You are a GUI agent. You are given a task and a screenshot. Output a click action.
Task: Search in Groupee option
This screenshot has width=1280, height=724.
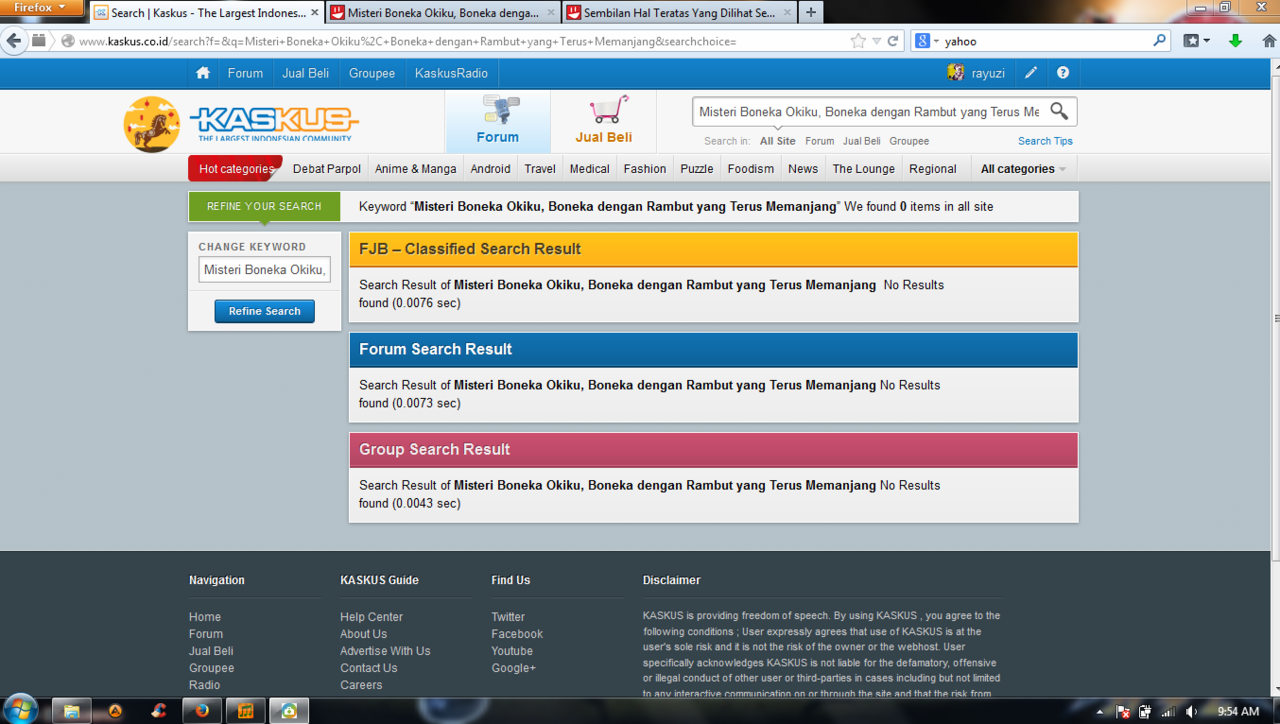coord(909,141)
